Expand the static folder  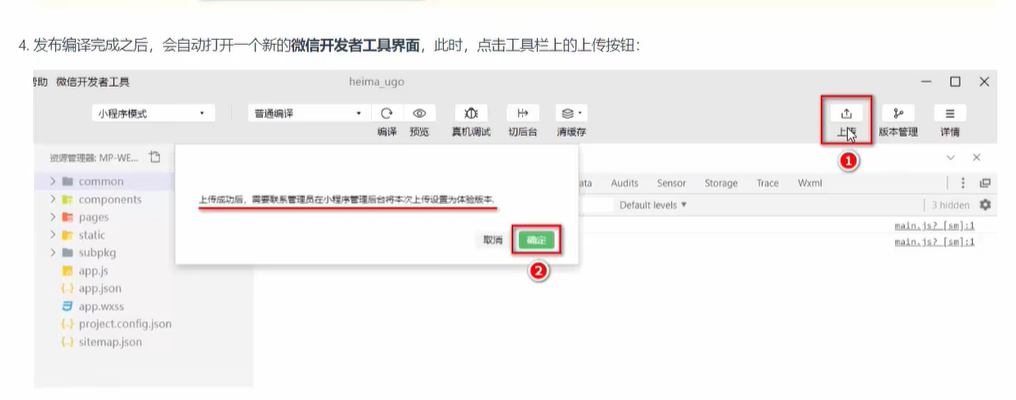pyautogui.click(x=52, y=235)
